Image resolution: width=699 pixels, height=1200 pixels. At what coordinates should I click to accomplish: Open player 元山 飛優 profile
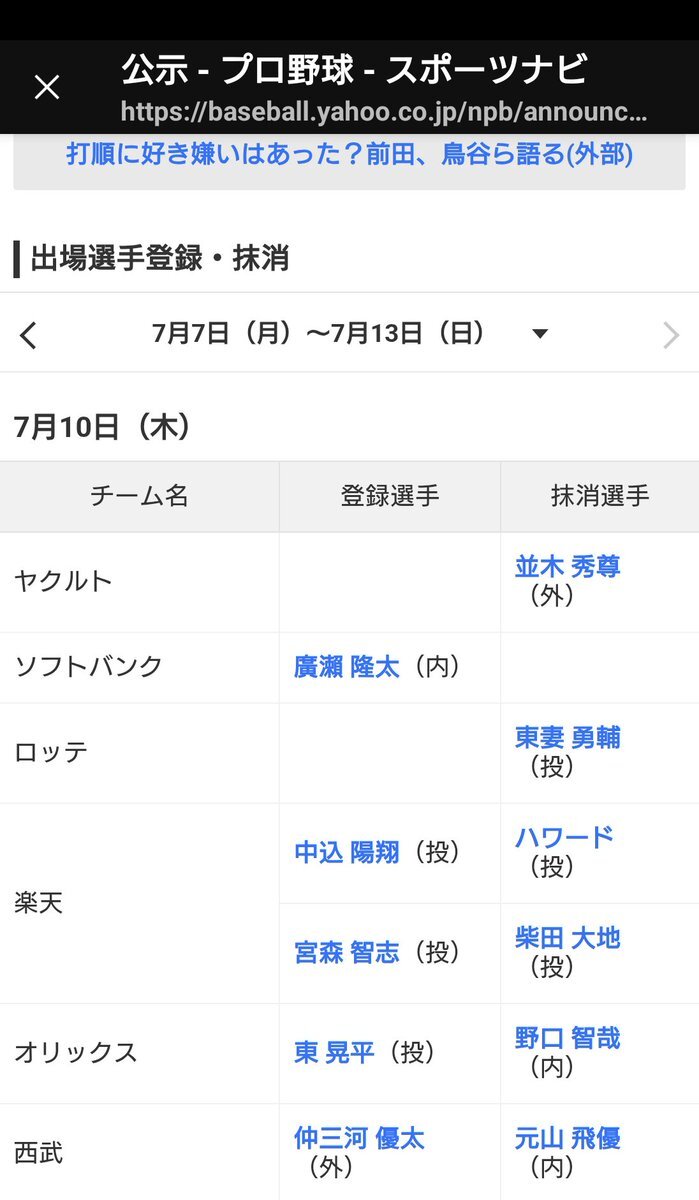click(568, 1138)
